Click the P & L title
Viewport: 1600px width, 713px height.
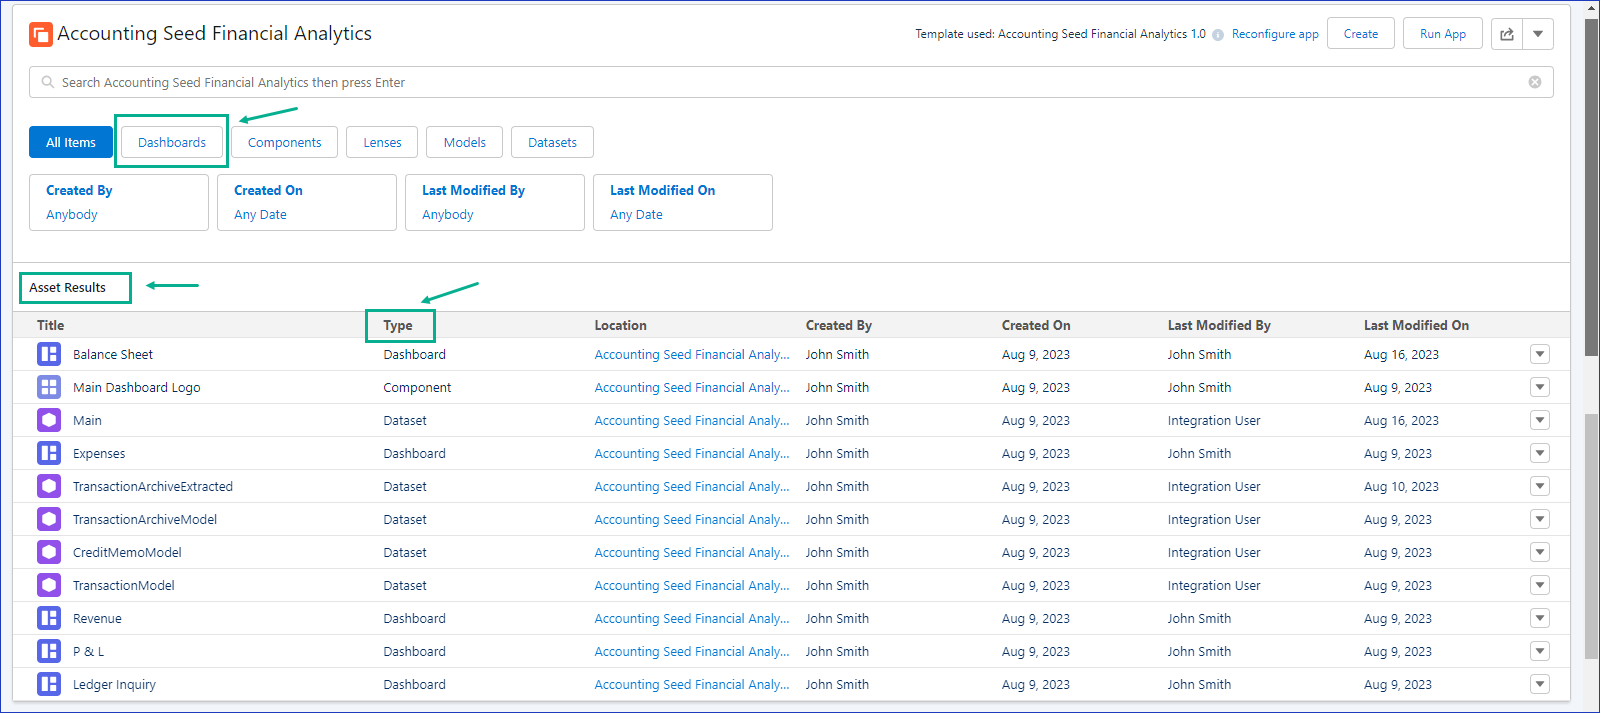[x=88, y=651]
